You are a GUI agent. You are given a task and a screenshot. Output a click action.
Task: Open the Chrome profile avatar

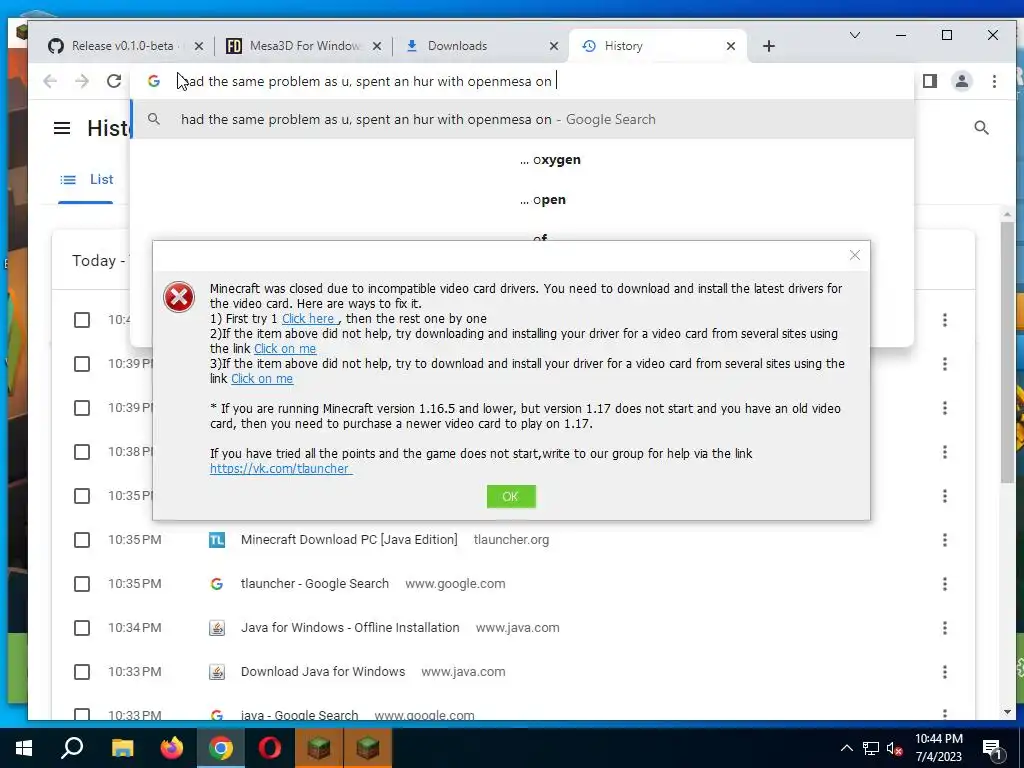(x=961, y=81)
